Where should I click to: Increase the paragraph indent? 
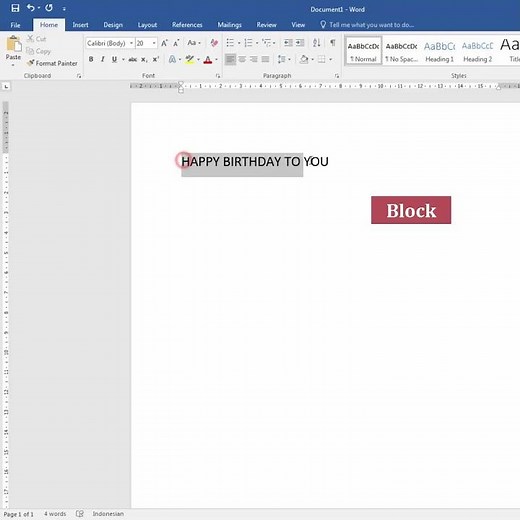pos(300,43)
